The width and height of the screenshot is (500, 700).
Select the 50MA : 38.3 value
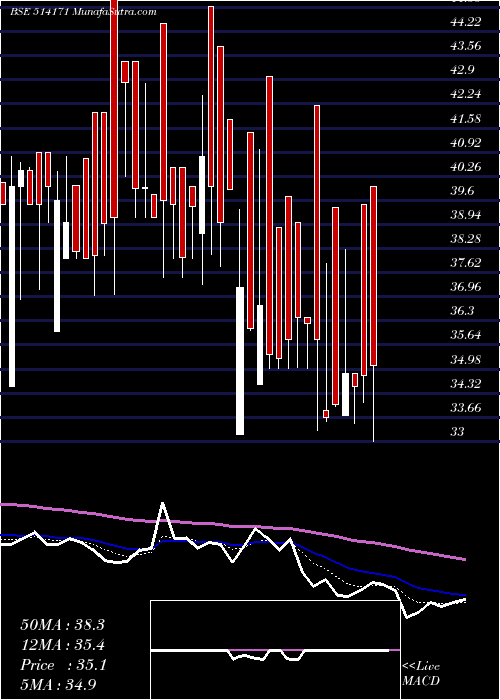coord(62,625)
